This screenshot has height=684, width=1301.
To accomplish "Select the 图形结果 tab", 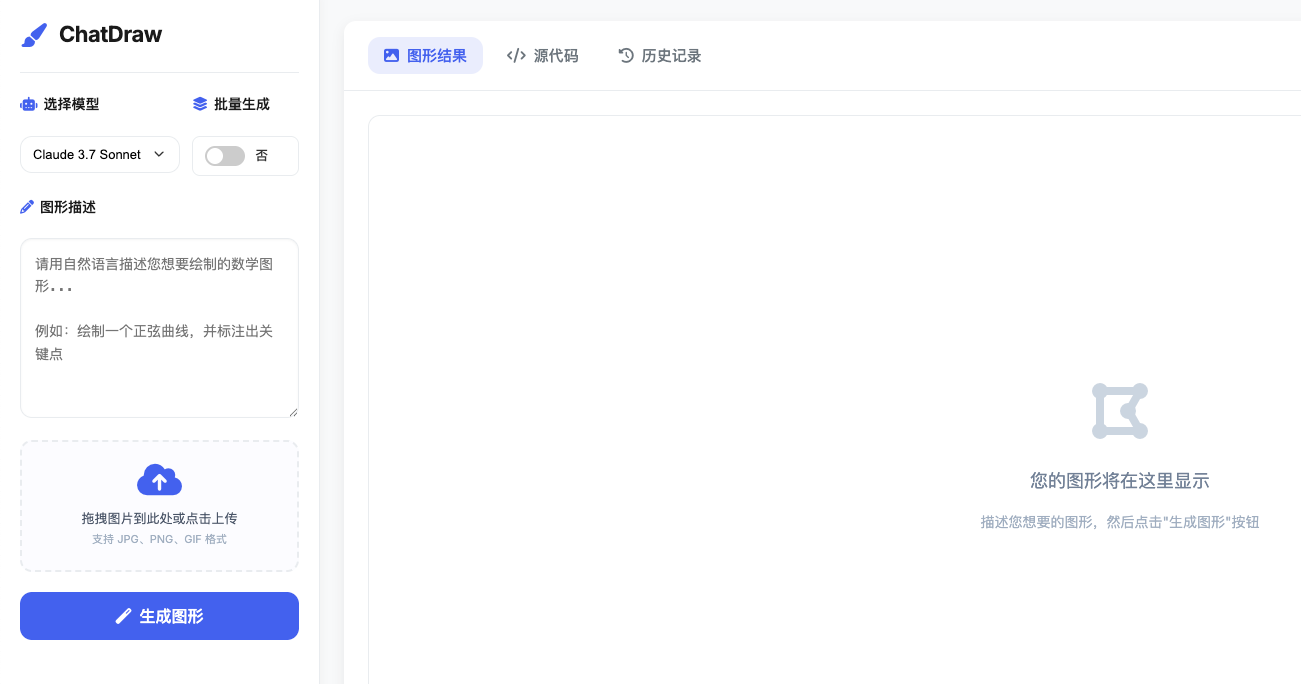I will 425,56.
